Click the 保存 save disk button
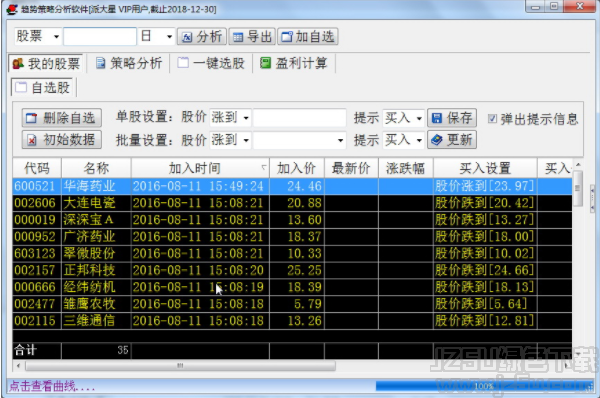The width and height of the screenshot is (600, 398). [x=452, y=118]
